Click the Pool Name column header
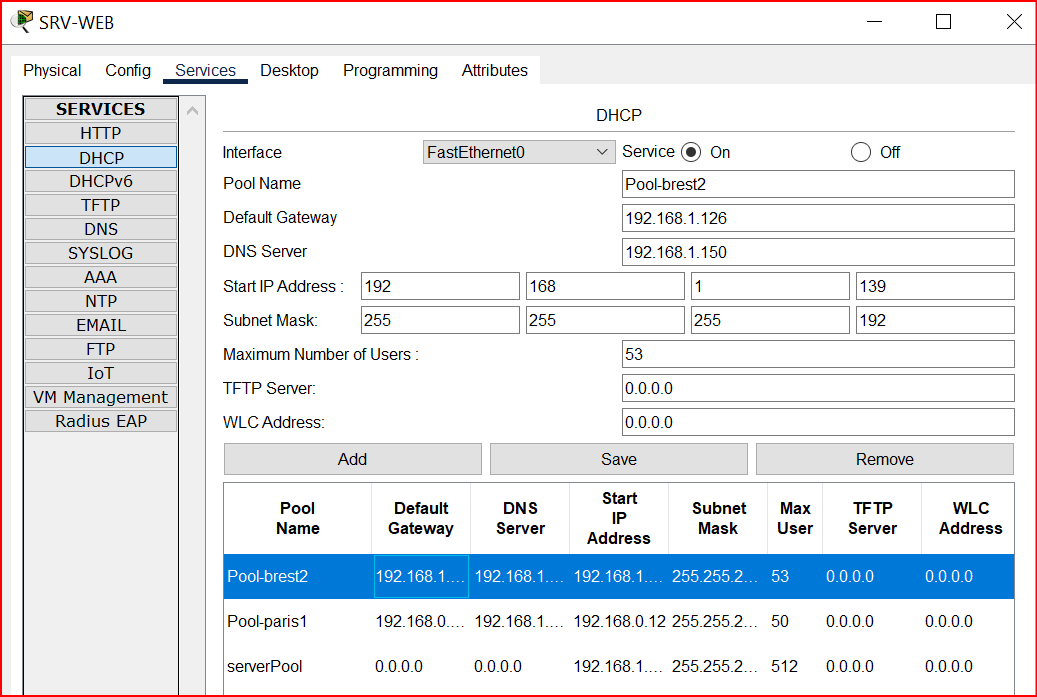 point(298,518)
